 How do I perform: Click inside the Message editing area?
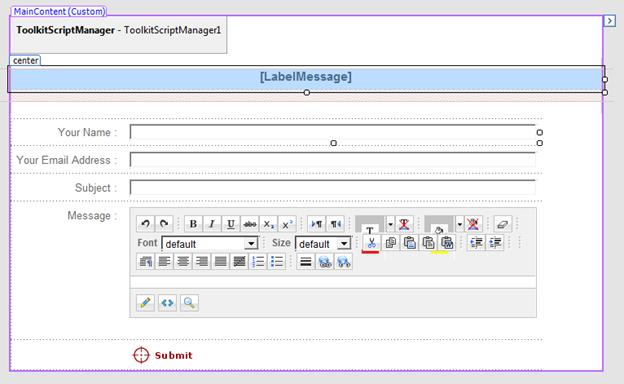click(333, 282)
